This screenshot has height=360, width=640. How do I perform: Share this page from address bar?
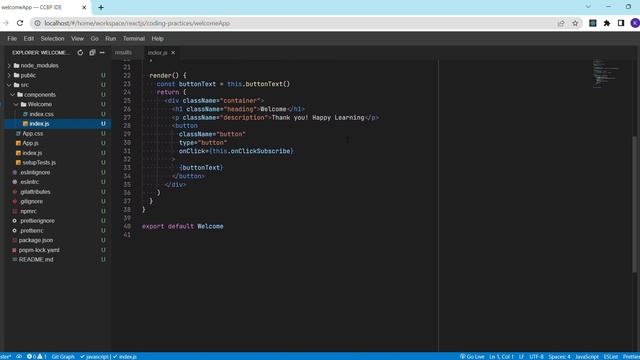561,23
